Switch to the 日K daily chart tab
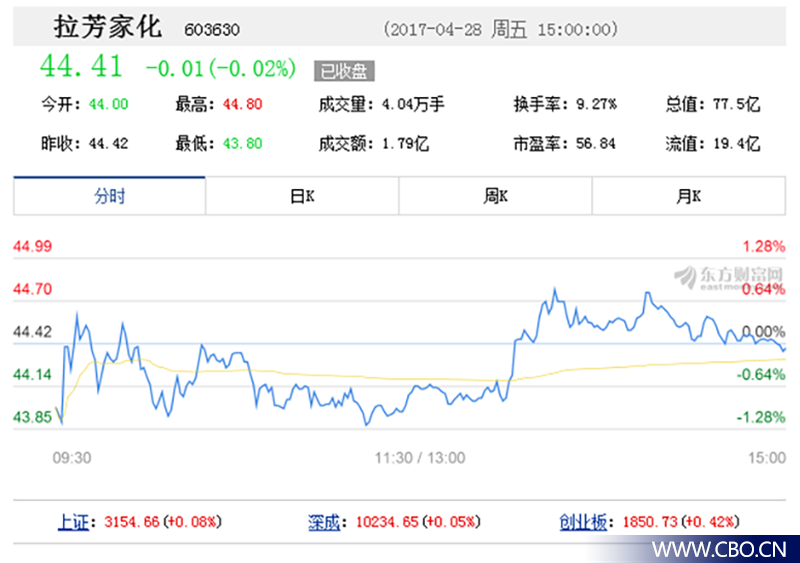This screenshot has height=563, width=800. [x=302, y=196]
